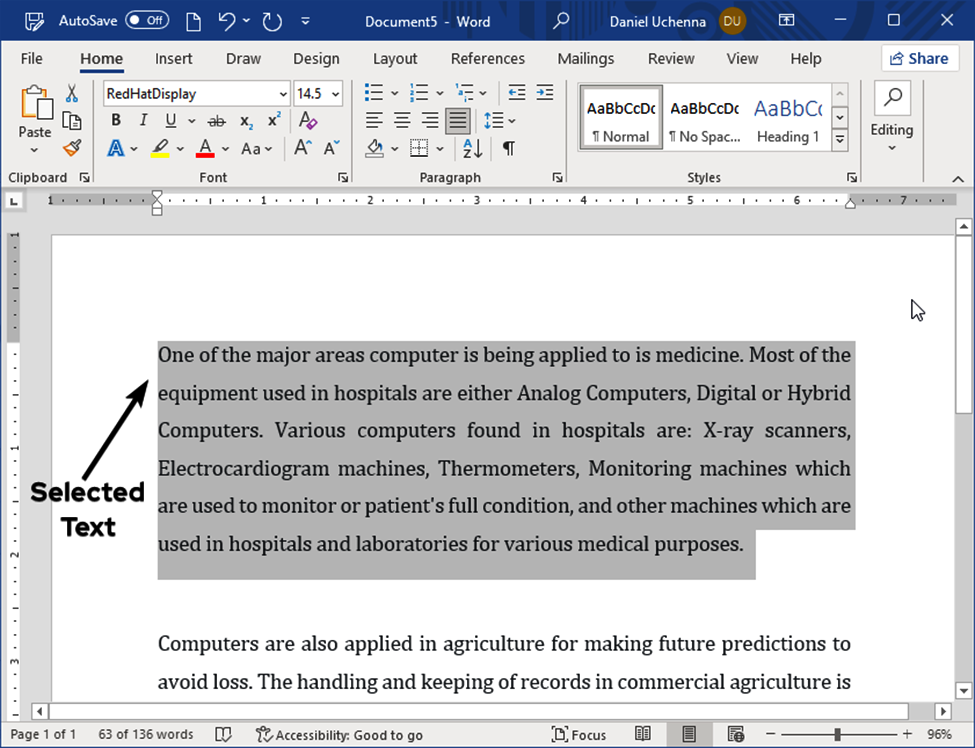Click the Share button
Screen dimensions: 975x748
click(x=919, y=58)
